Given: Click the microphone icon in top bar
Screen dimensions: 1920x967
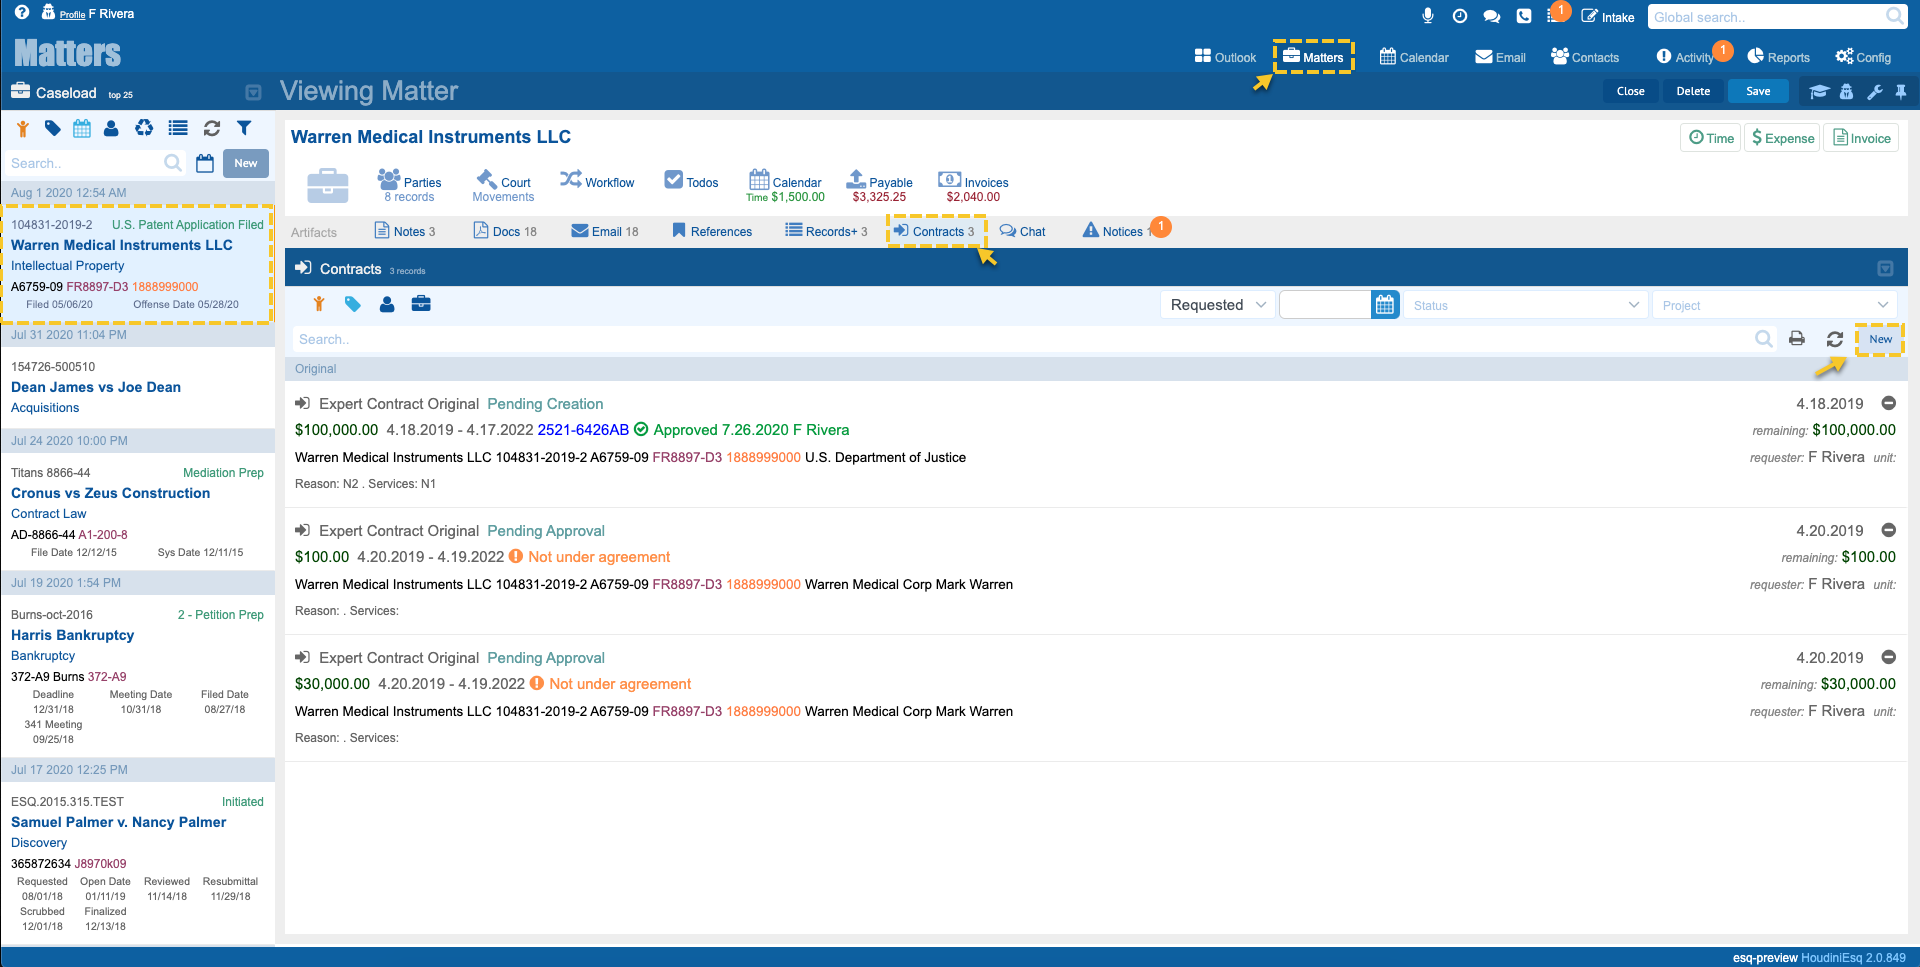Looking at the screenshot, I should coord(1427,16).
